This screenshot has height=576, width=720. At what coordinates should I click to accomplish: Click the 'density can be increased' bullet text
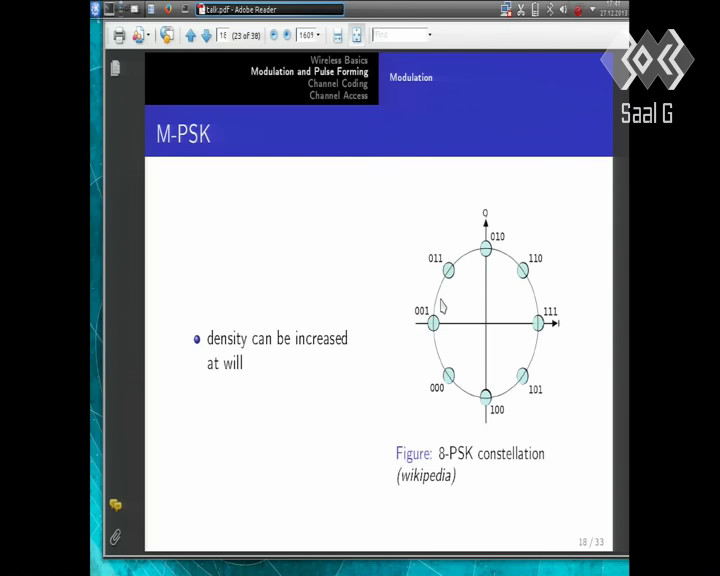tap(277, 339)
